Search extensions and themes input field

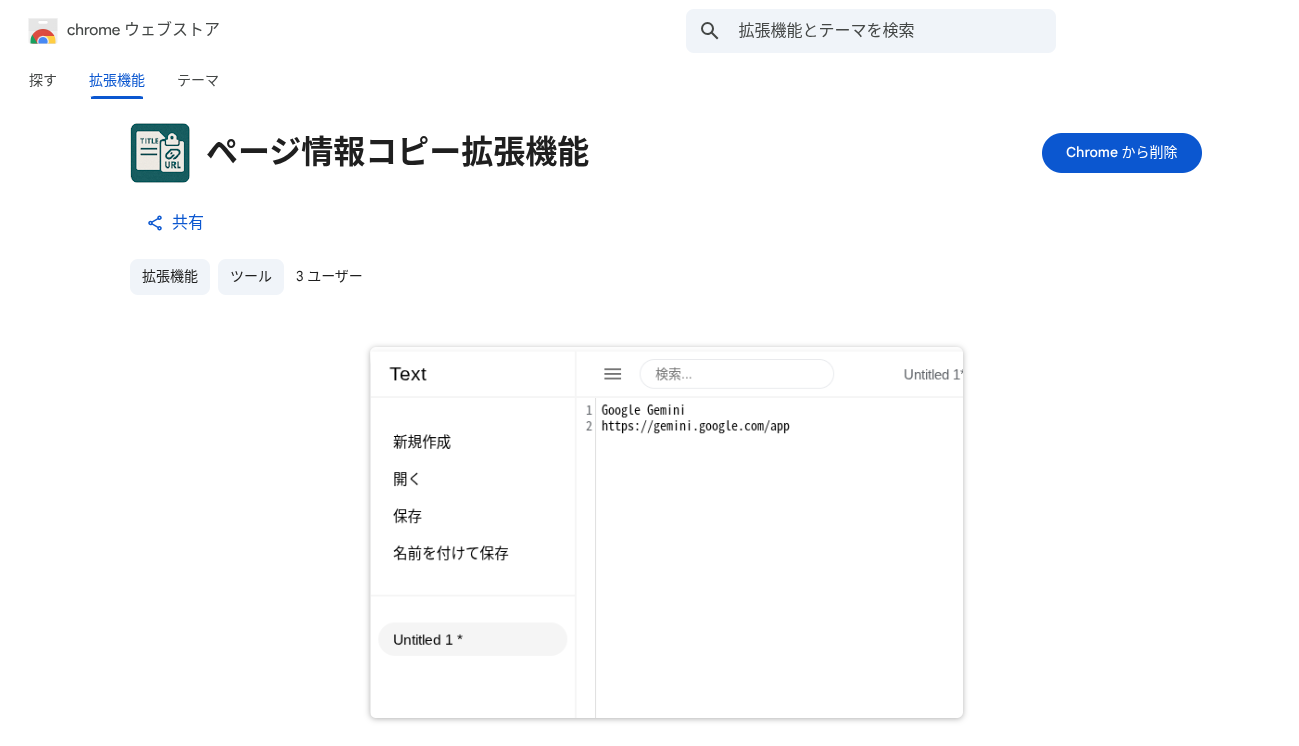tap(871, 31)
